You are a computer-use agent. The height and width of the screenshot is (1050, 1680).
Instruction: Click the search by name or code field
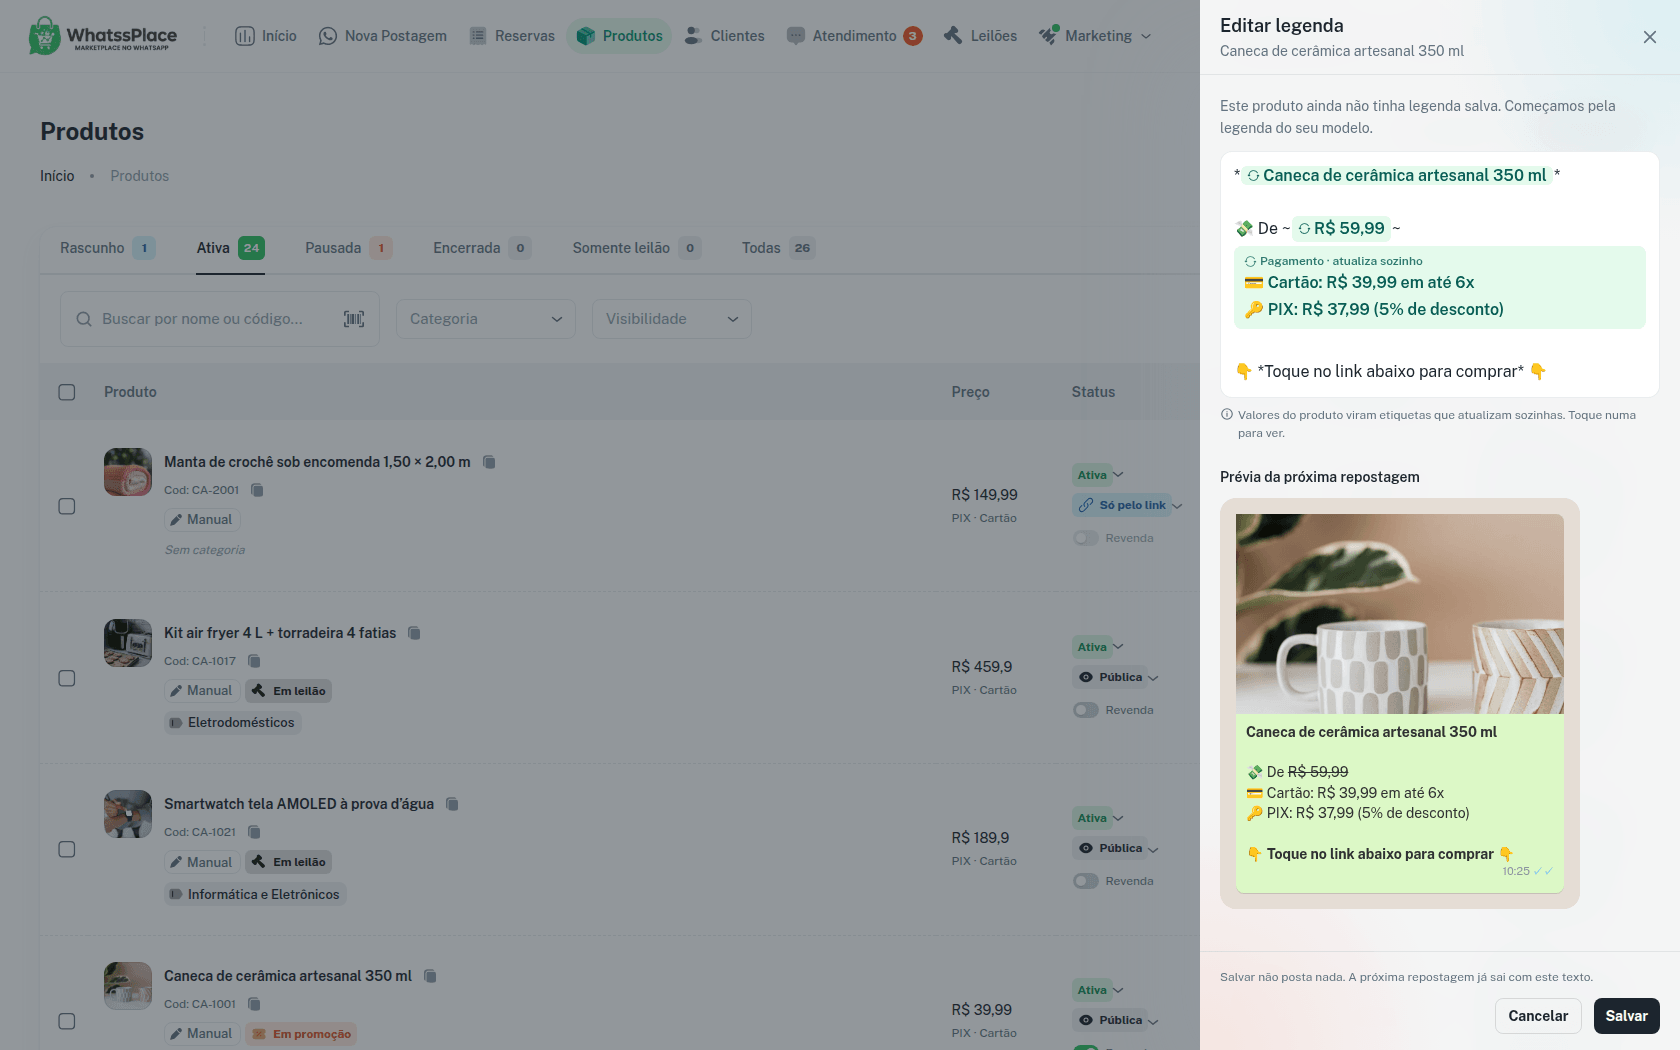pos(219,319)
